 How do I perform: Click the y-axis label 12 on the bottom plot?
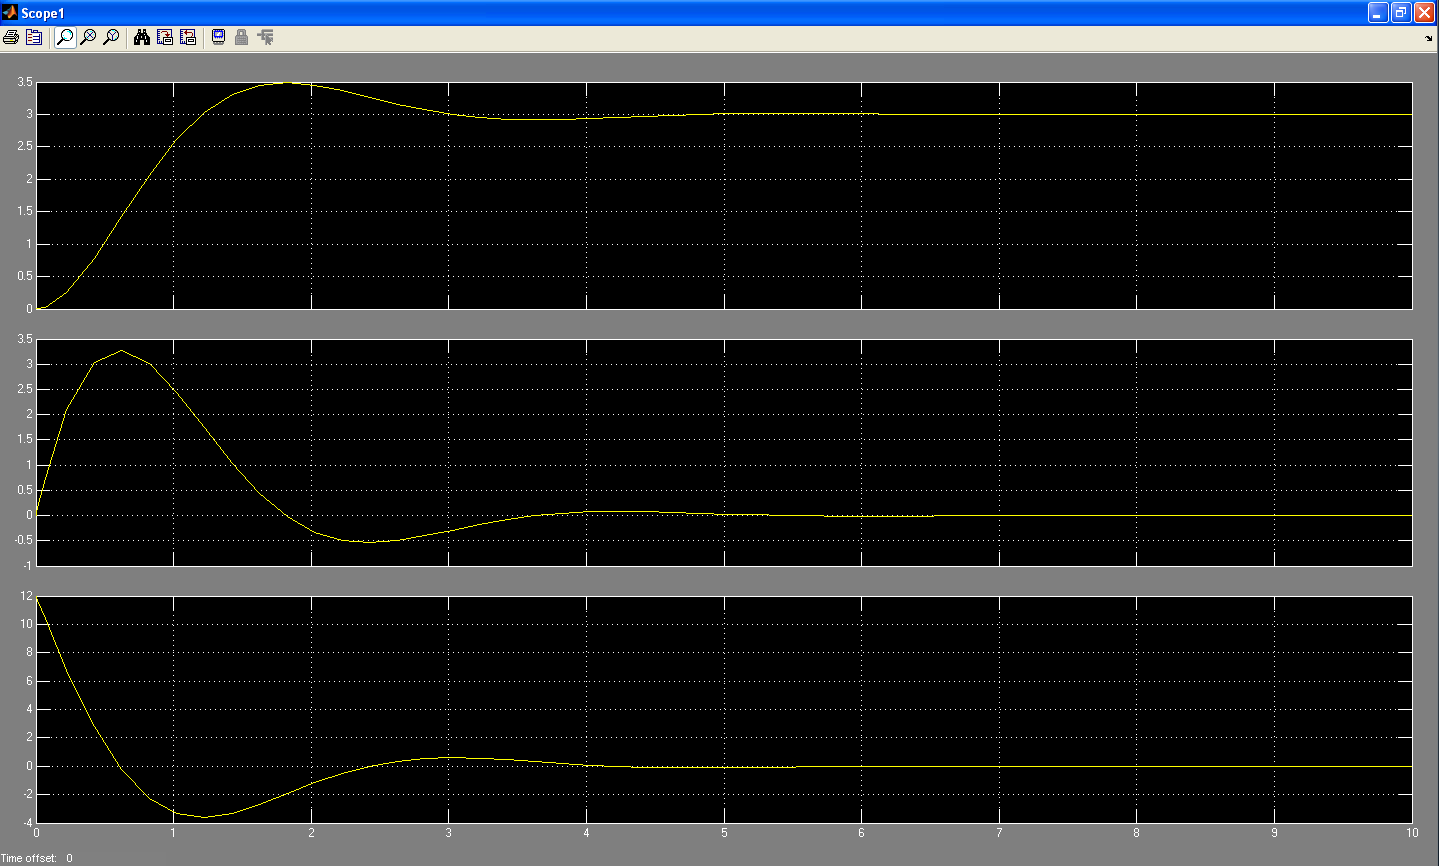[x=27, y=595]
